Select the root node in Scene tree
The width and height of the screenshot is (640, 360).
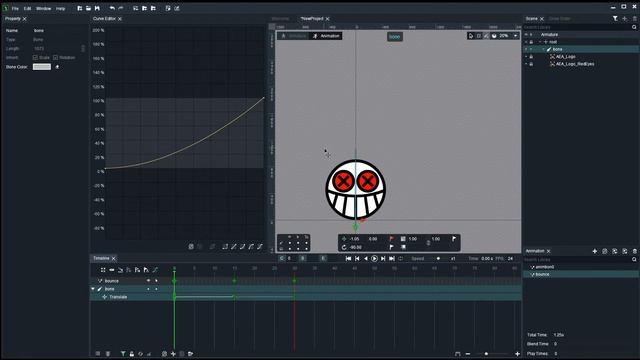pyautogui.click(x=553, y=42)
